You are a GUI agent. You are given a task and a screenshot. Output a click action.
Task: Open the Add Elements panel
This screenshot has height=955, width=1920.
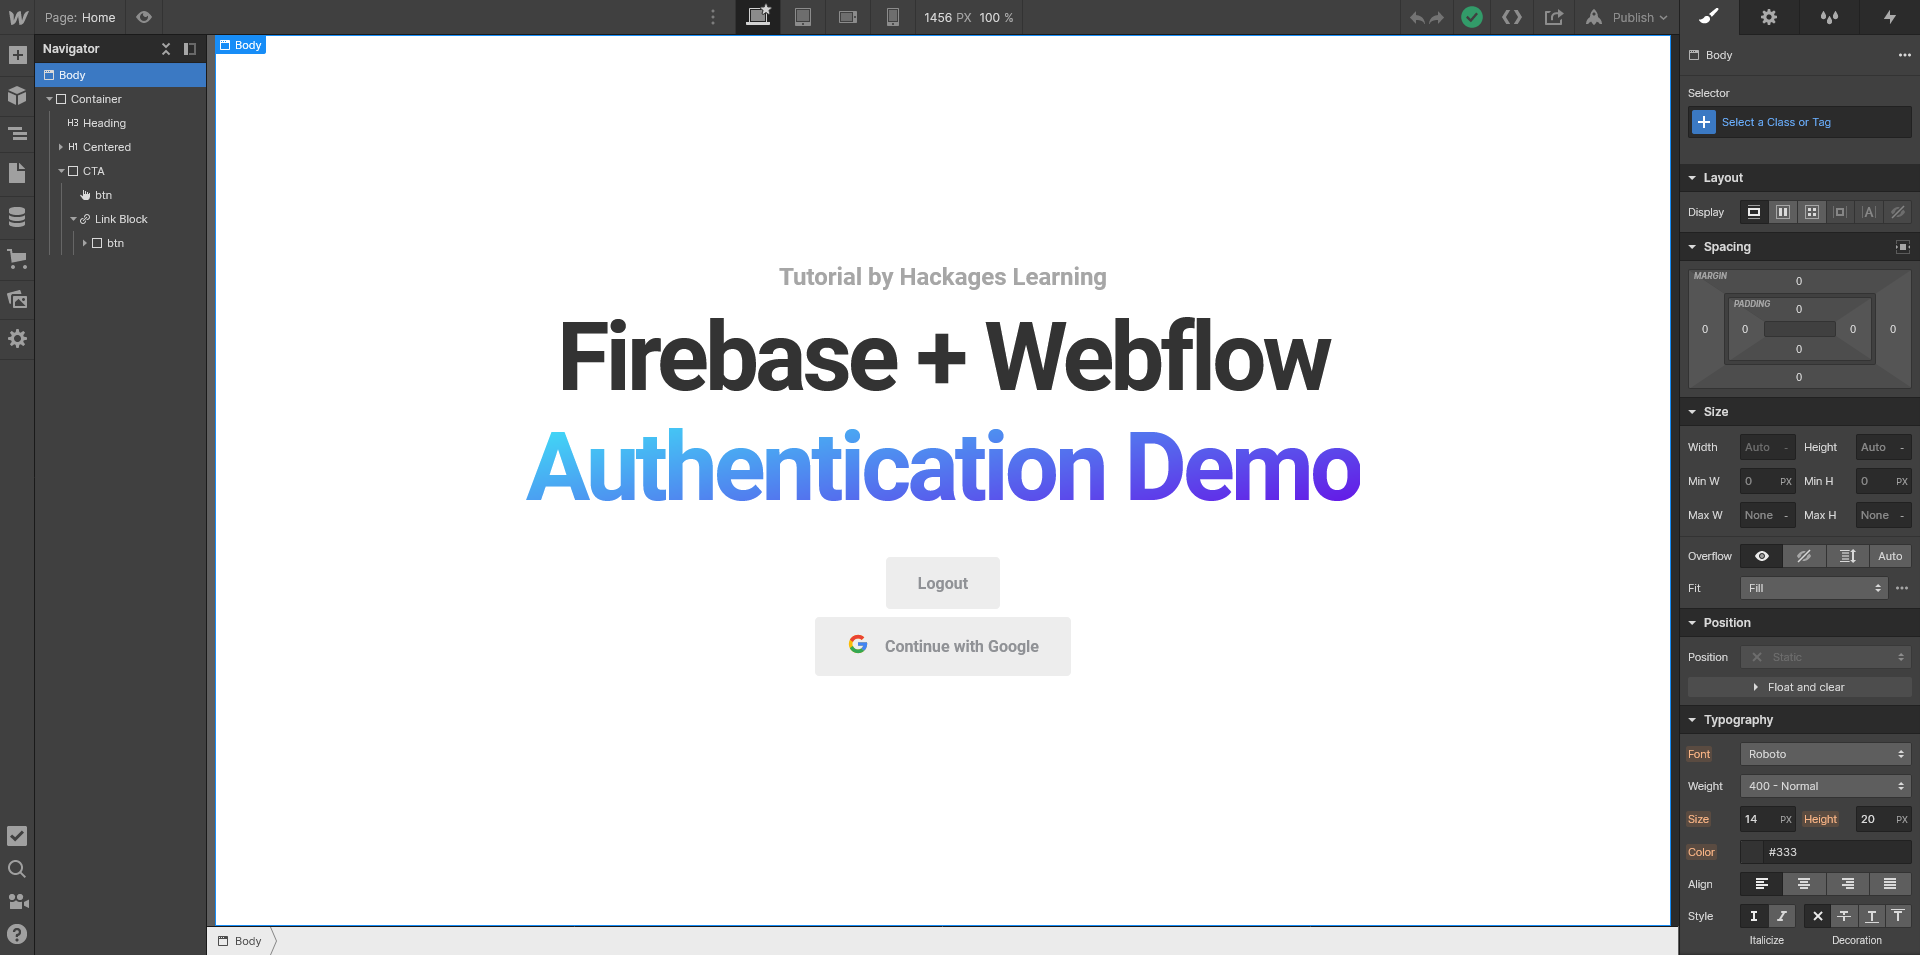(x=17, y=55)
